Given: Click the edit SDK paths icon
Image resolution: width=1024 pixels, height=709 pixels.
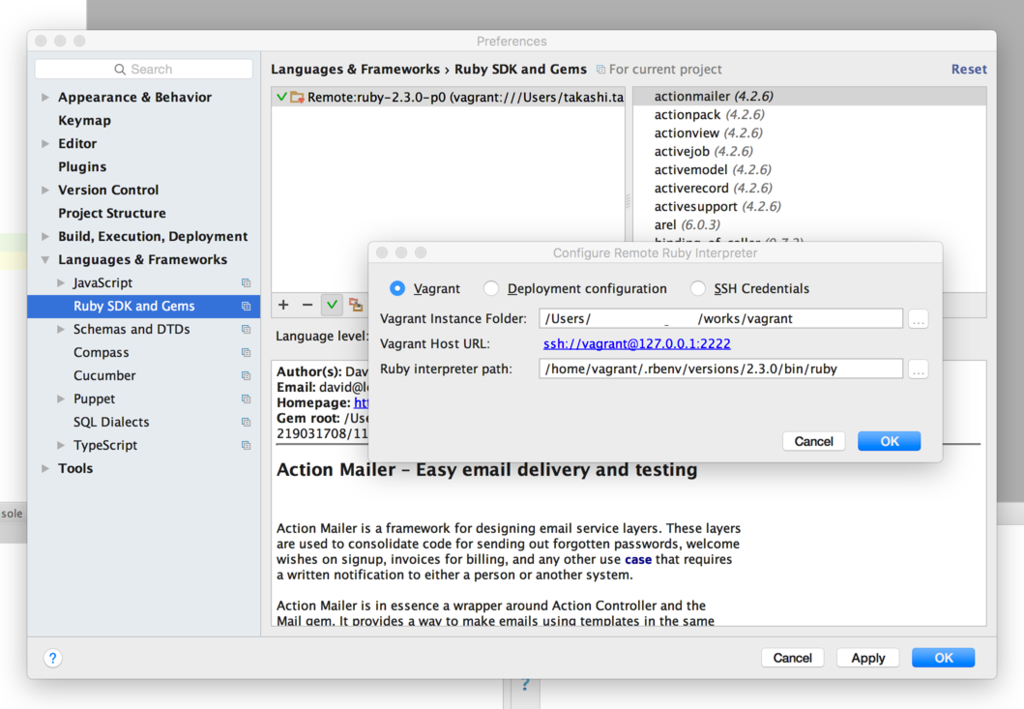Looking at the screenshot, I should pyautogui.click(x=356, y=305).
